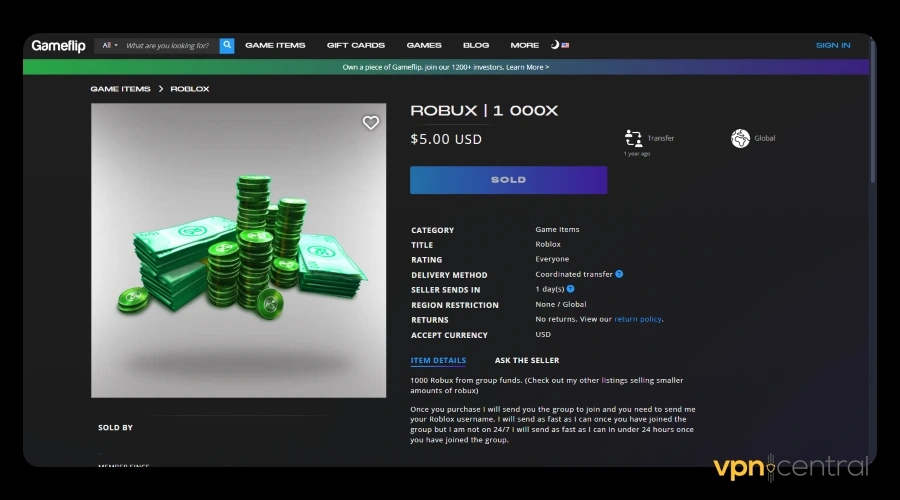Image resolution: width=900 pixels, height=500 pixels.
Task: Open the Coordinated transfer help icon
Action: coord(619,274)
